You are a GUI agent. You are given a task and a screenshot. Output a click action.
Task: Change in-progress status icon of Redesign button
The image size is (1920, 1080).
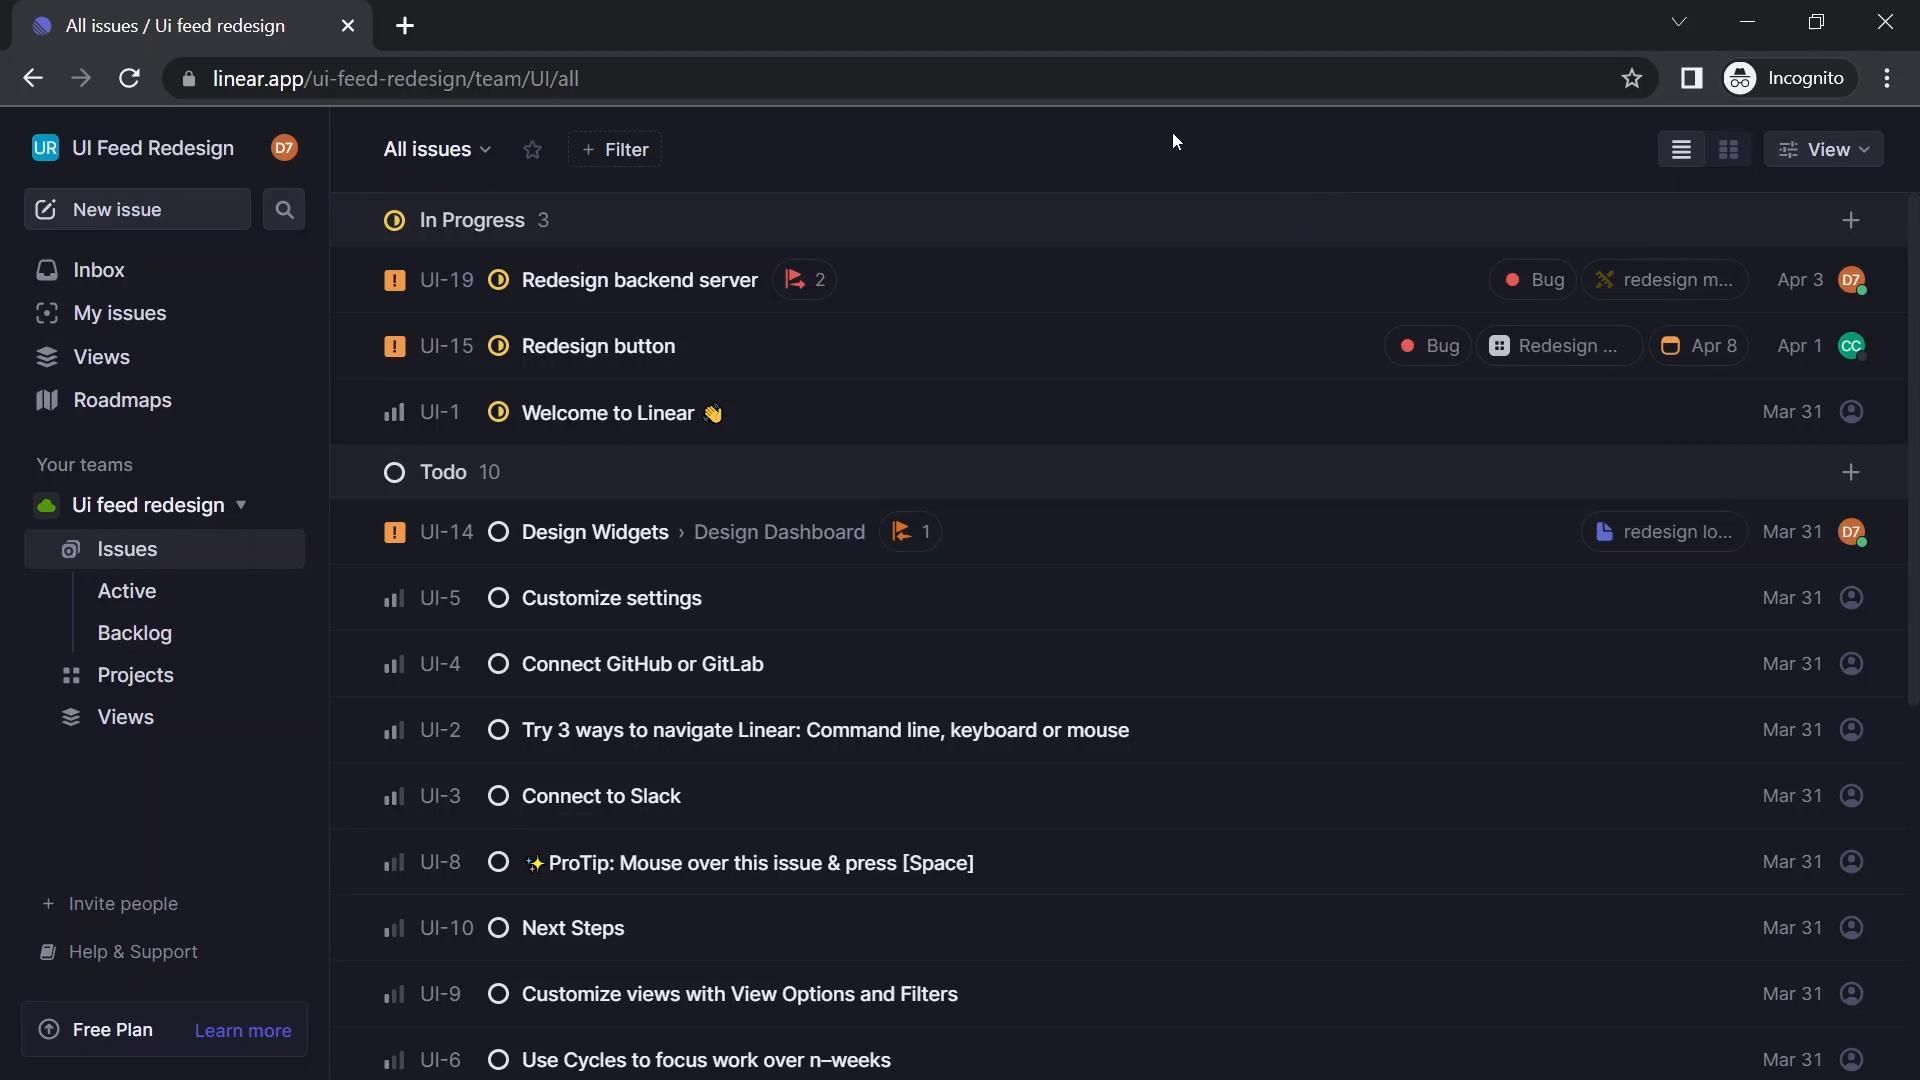coord(498,346)
